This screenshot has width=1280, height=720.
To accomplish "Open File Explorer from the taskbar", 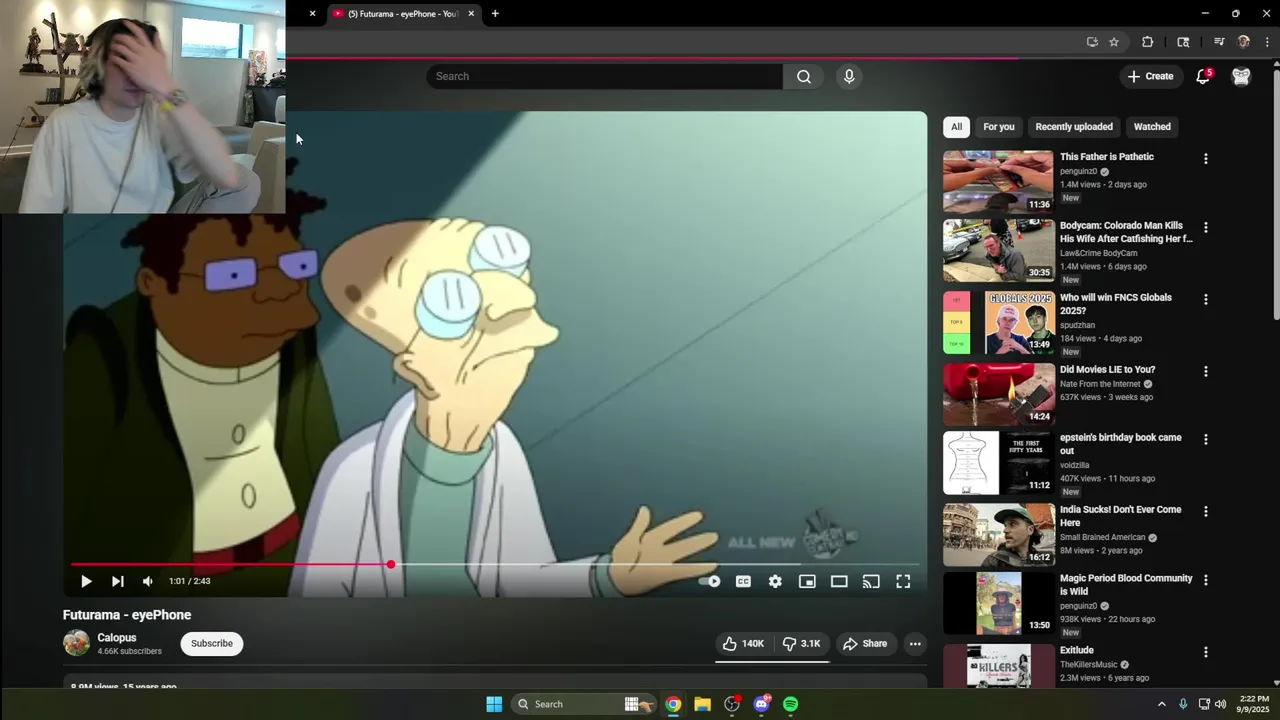I will pos(702,704).
